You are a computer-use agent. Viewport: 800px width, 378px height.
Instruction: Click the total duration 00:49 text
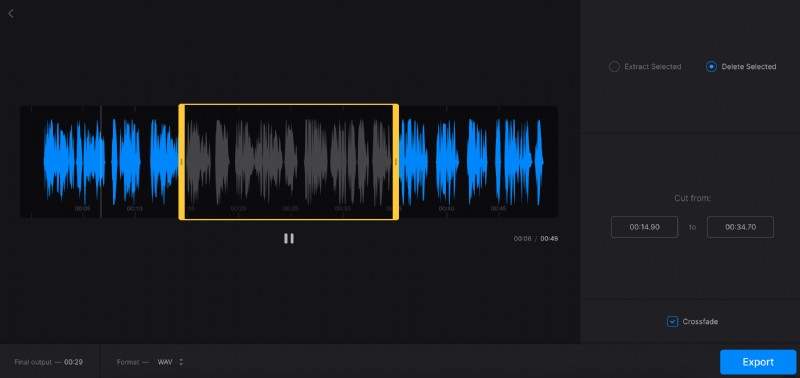click(x=549, y=239)
